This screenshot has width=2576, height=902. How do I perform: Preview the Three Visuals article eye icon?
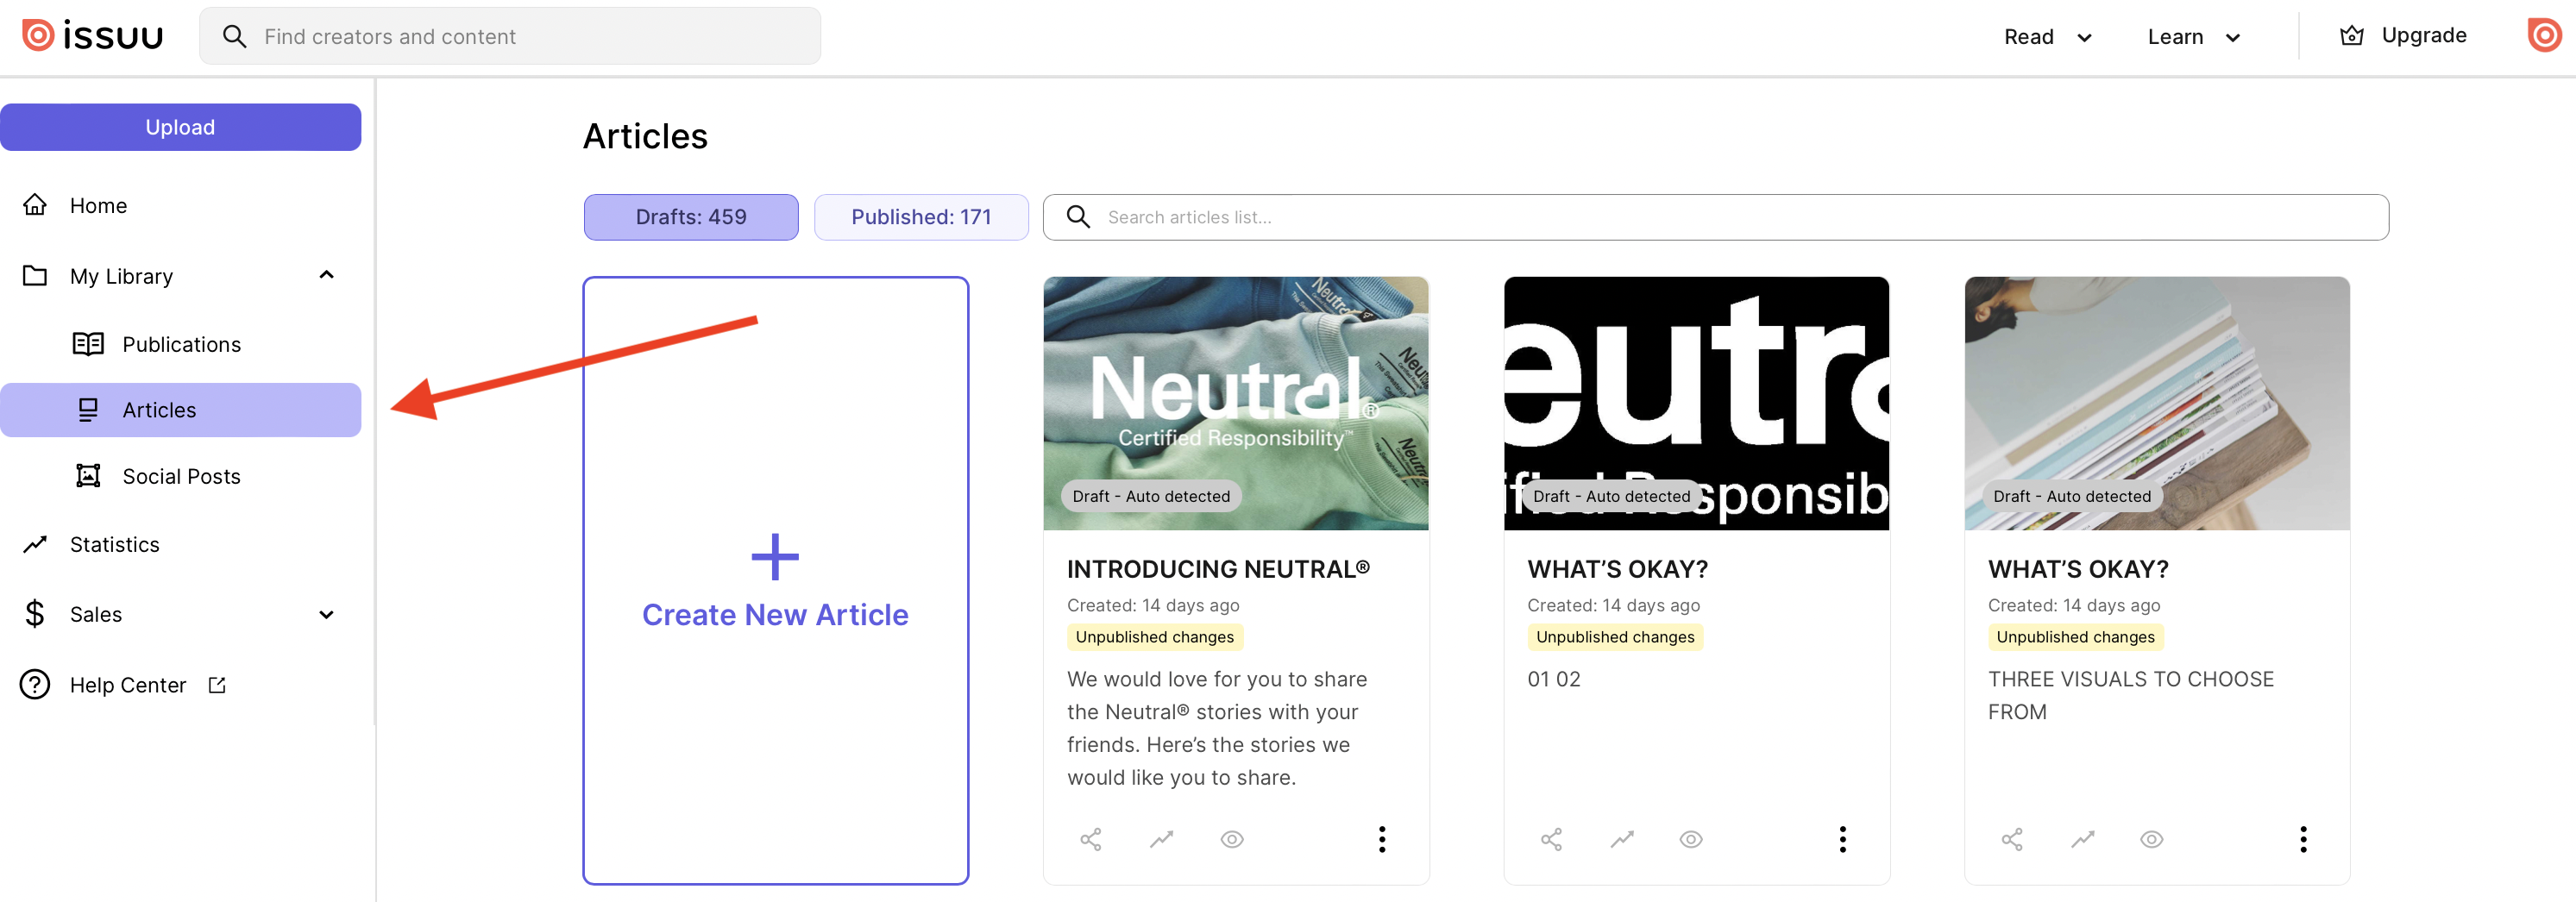click(x=2152, y=840)
